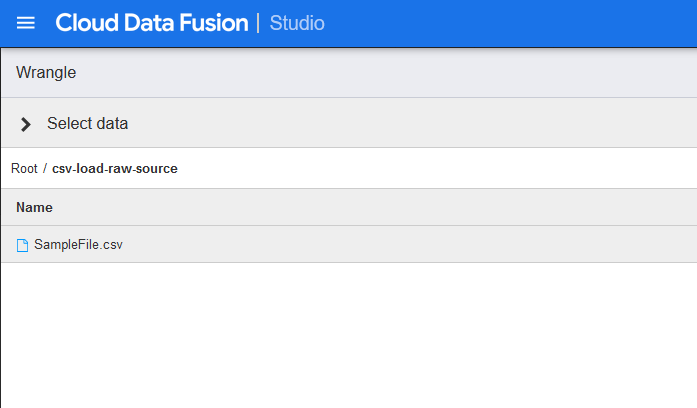Image resolution: width=697 pixels, height=408 pixels.
Task: Open the hamburger navigation menu
Action: point(26,23)
